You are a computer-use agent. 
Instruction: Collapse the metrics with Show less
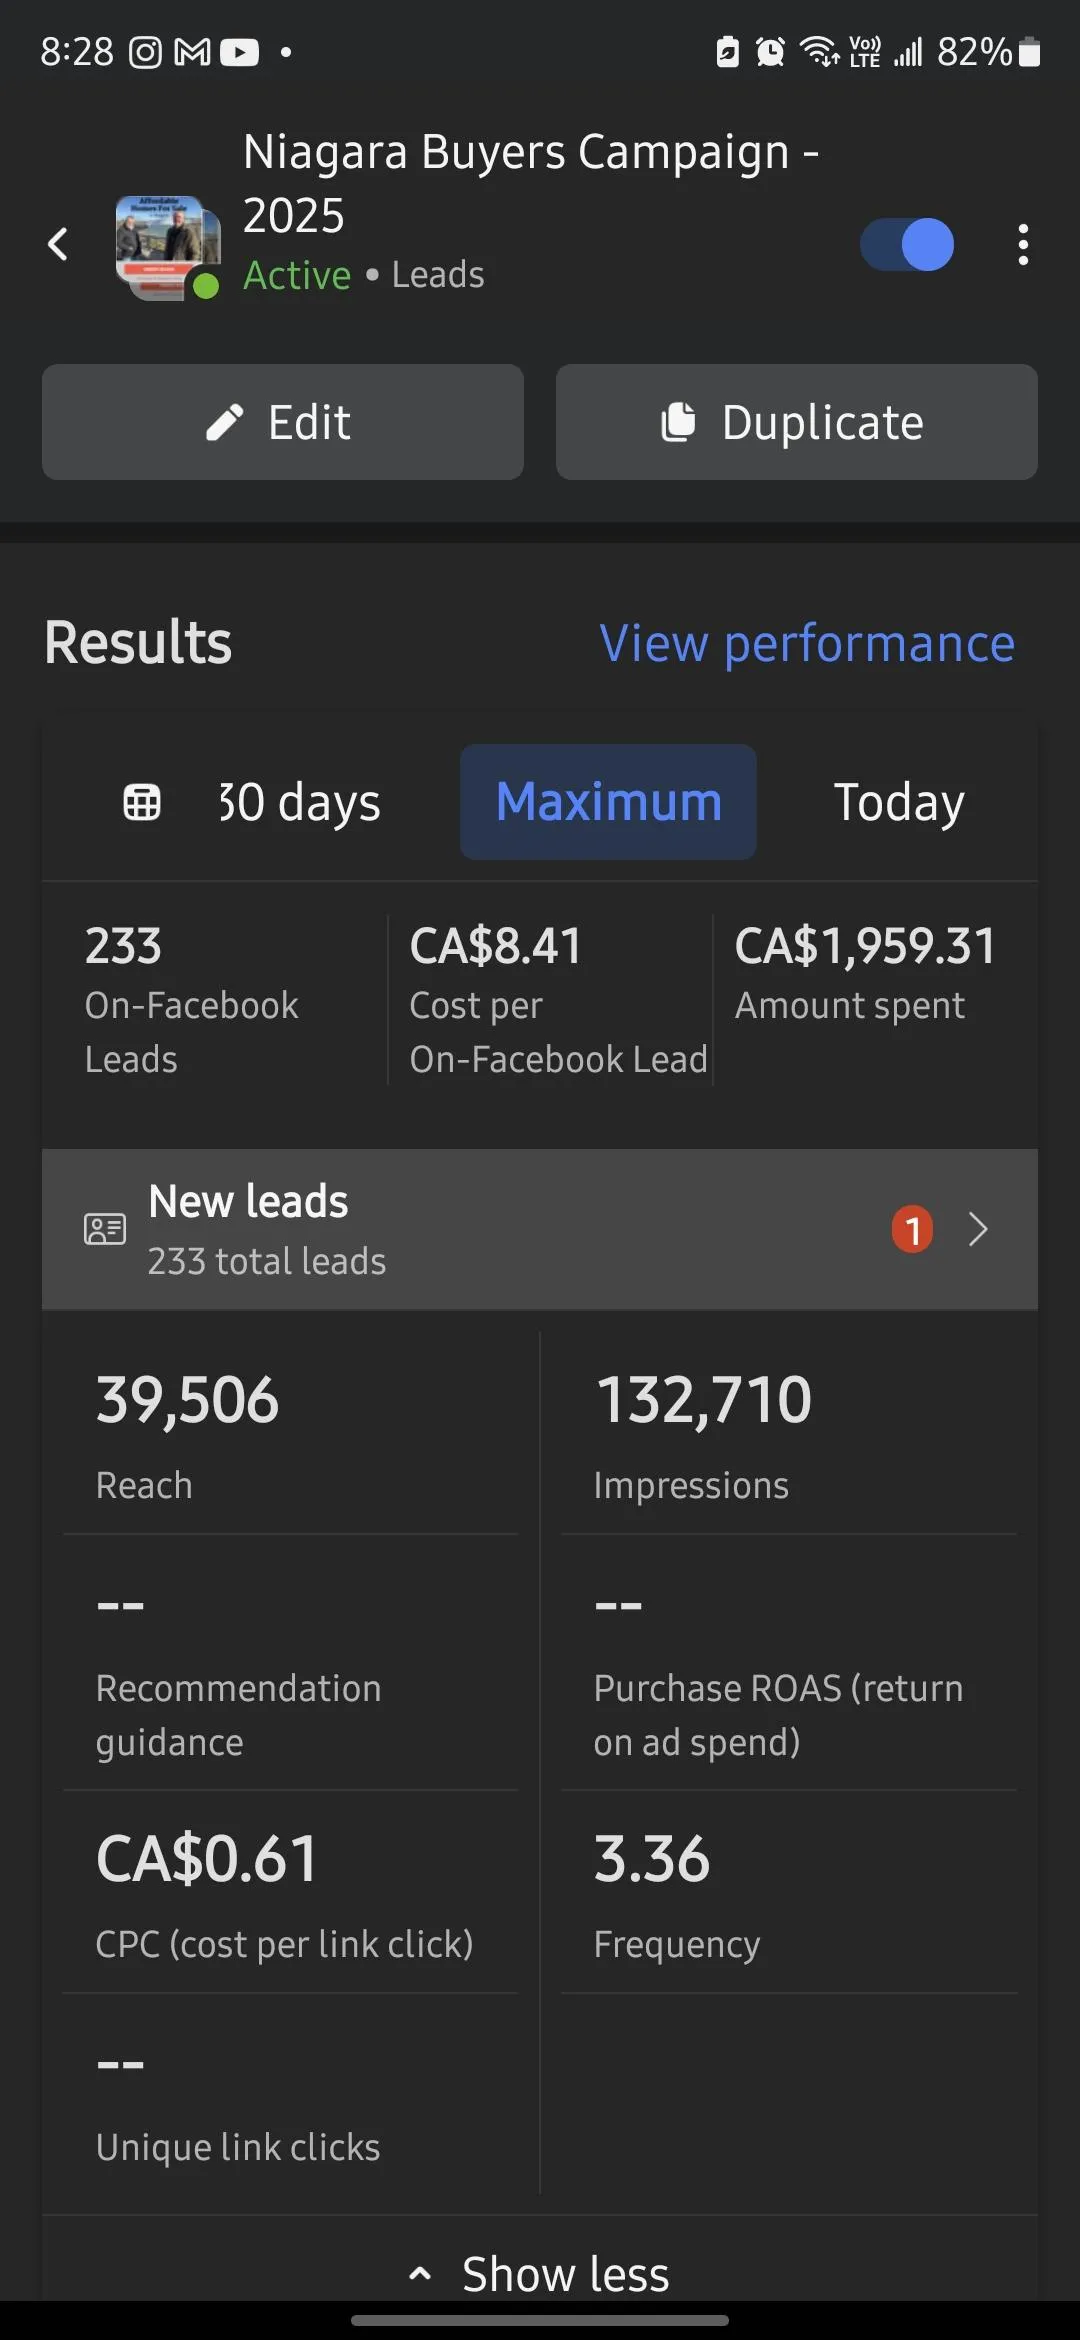565,2274
